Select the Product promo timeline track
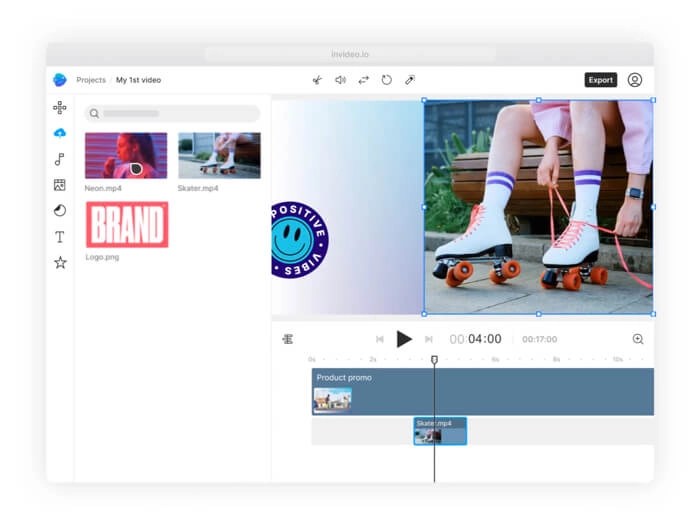 click(x=483, y=392)
